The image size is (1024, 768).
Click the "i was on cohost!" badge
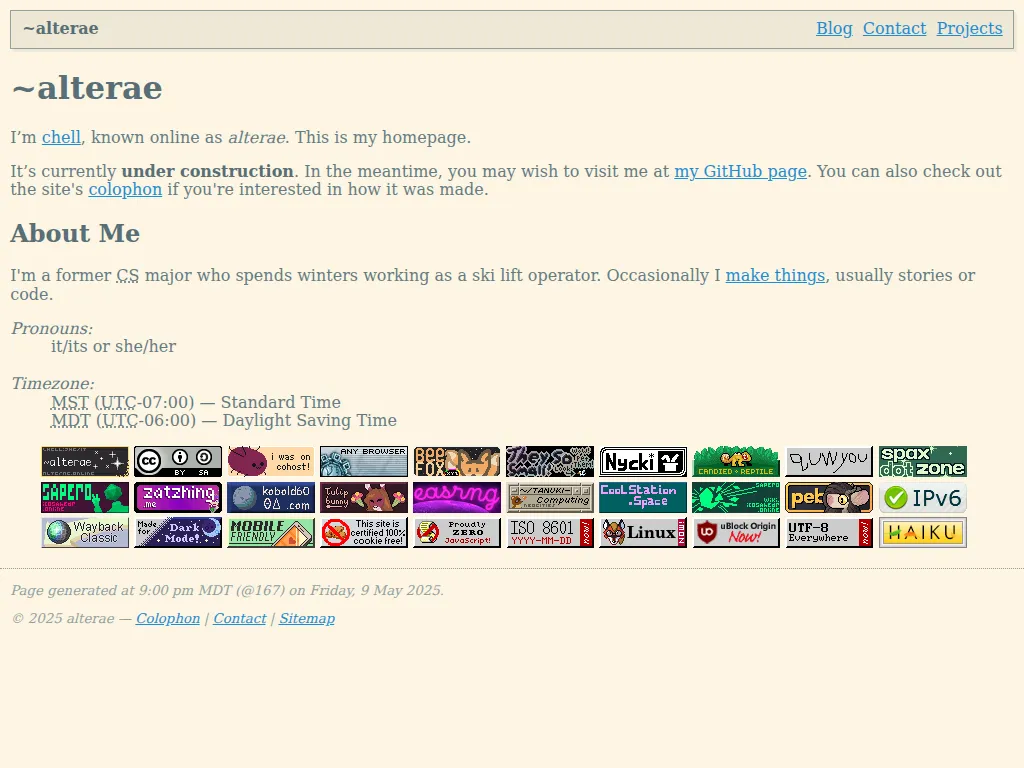[x=271, y=461]
